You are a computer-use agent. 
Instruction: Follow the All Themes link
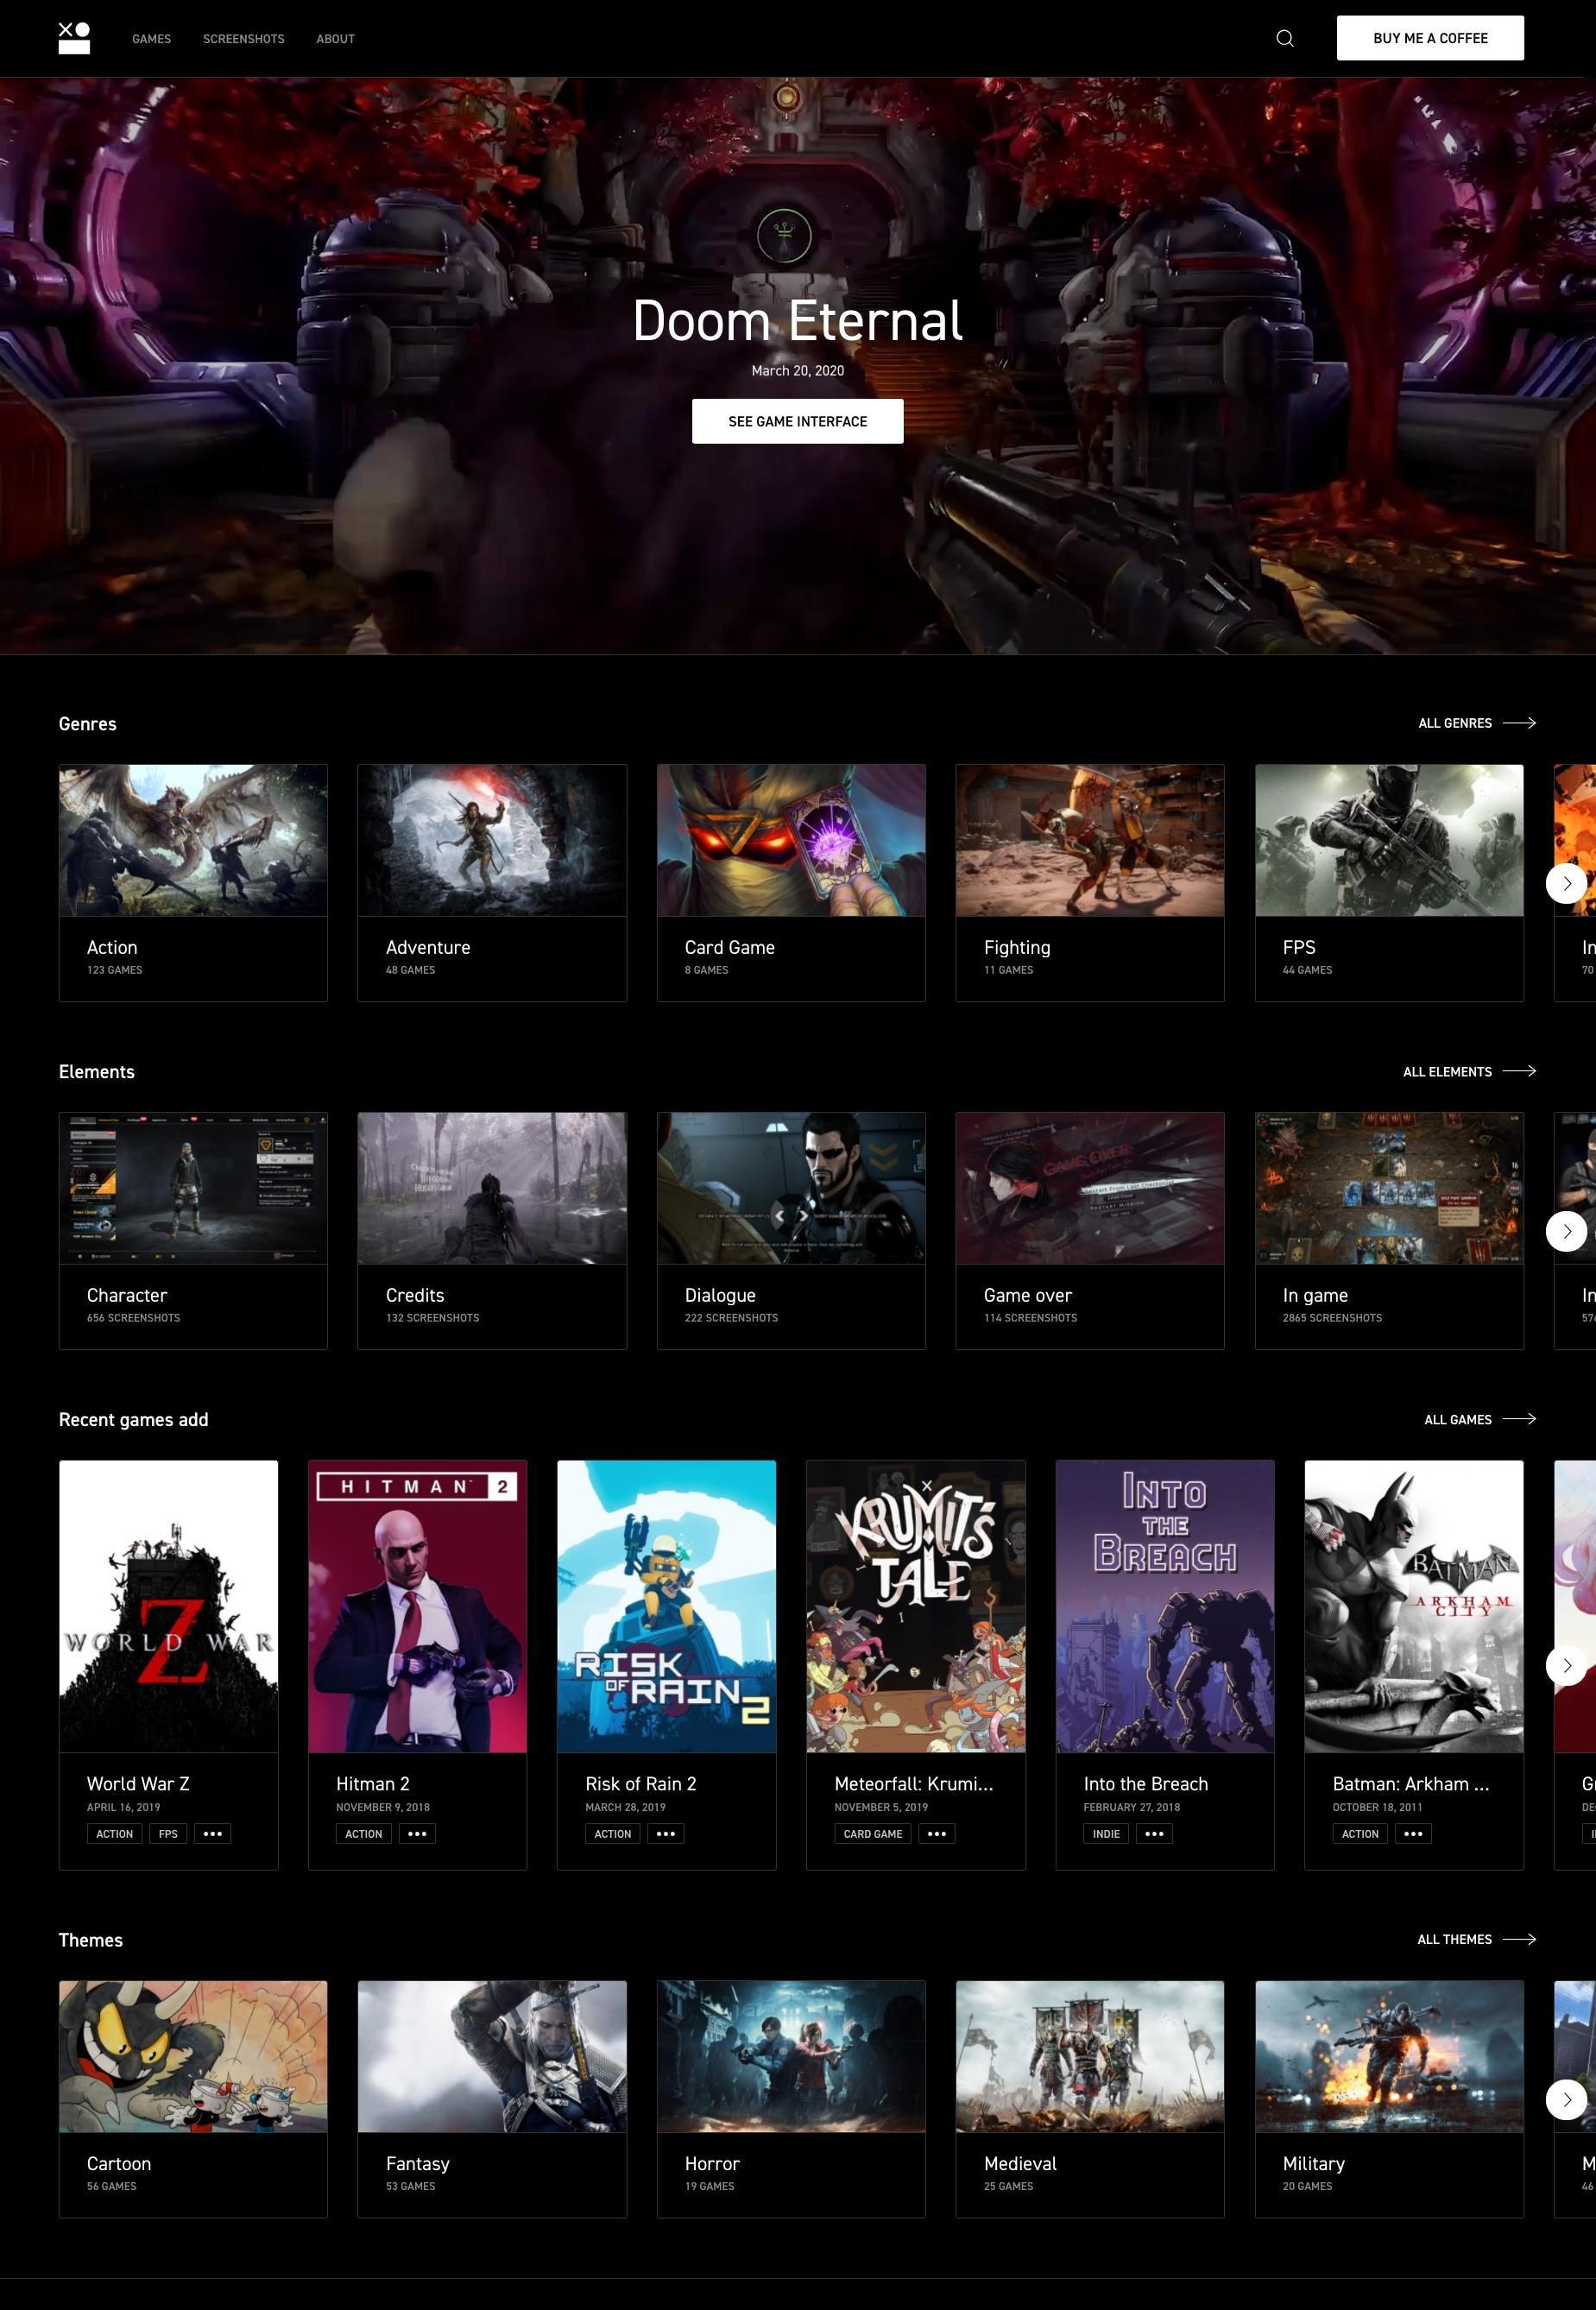pyautogui.click(x=1477, y=1939)
